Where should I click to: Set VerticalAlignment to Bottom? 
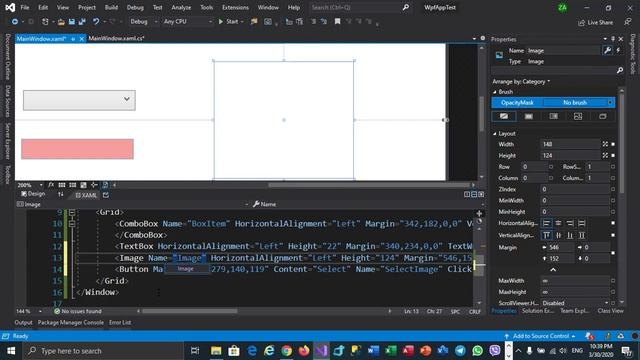570,235
